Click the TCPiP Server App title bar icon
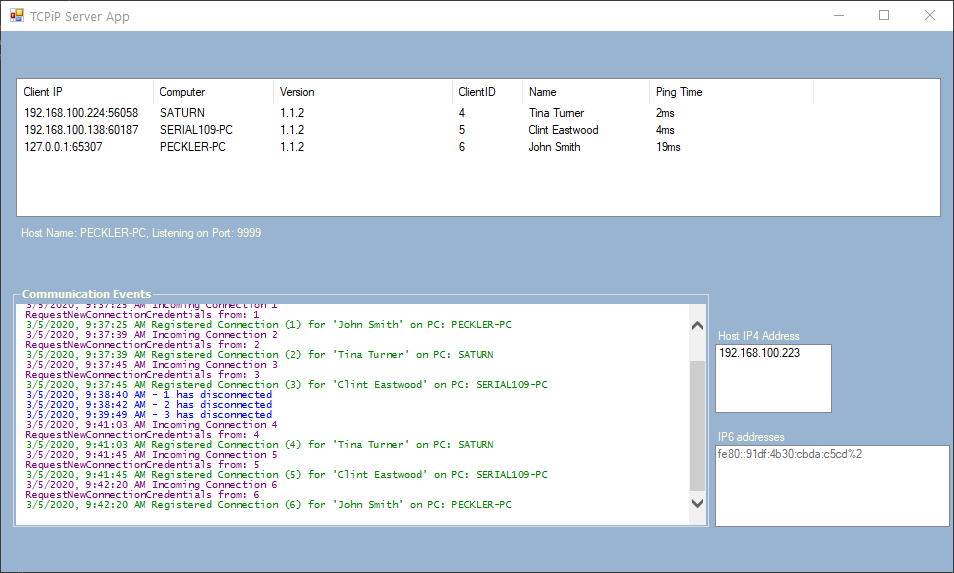The height and width of the screenshot is (573, 954). [x=16, y=16]
